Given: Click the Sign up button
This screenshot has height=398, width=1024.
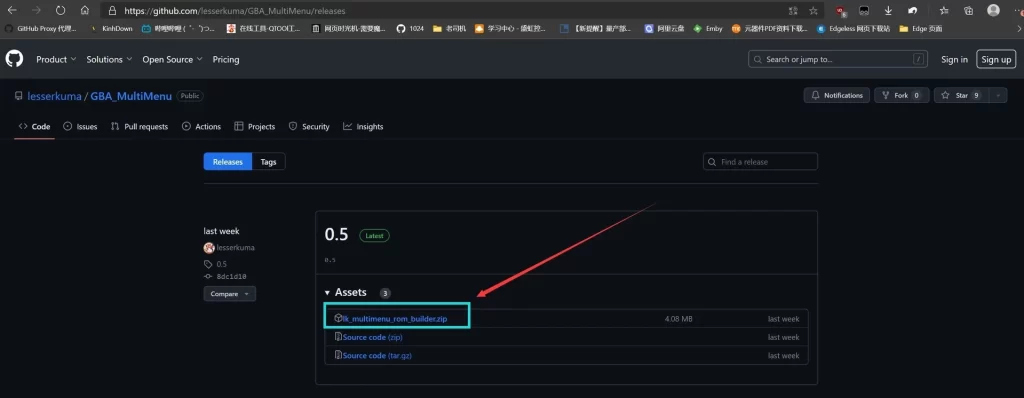Looking at the screenshot, I should click(x=996, y=59).
